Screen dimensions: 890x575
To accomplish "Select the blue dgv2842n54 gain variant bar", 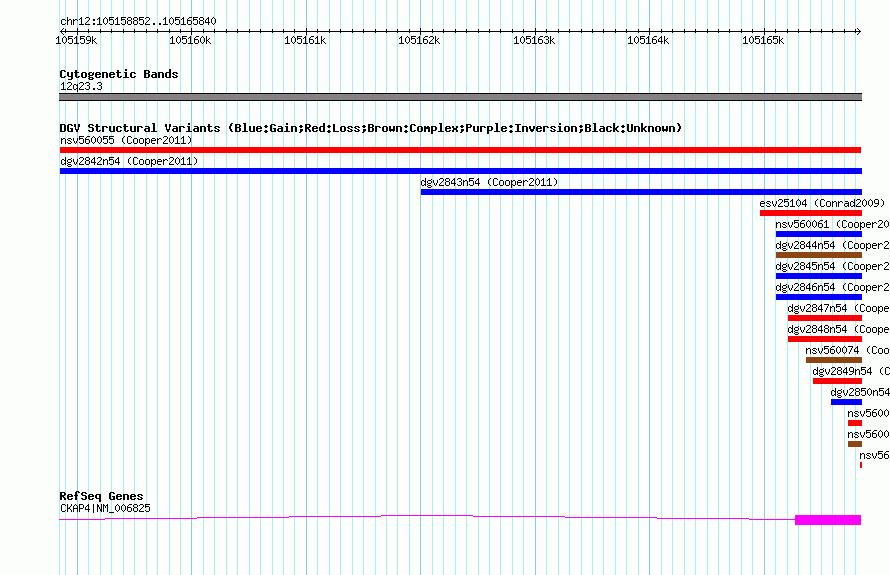I will [x=460, y=171].
